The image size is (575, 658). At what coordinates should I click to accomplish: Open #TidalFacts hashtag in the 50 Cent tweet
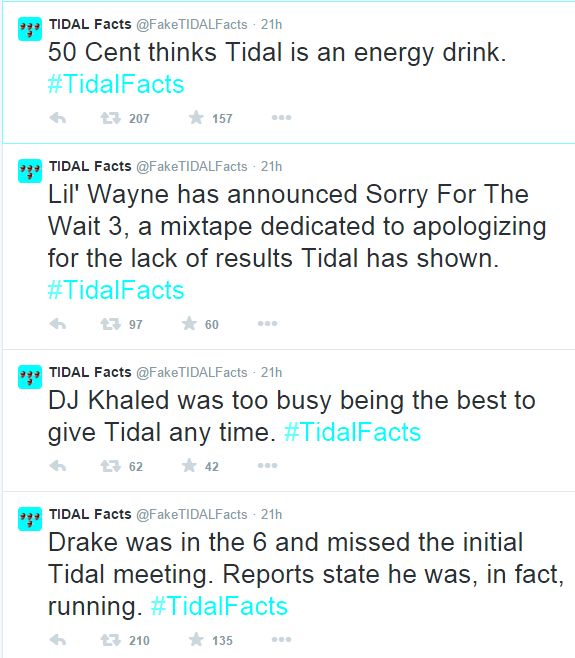point(116,84)
